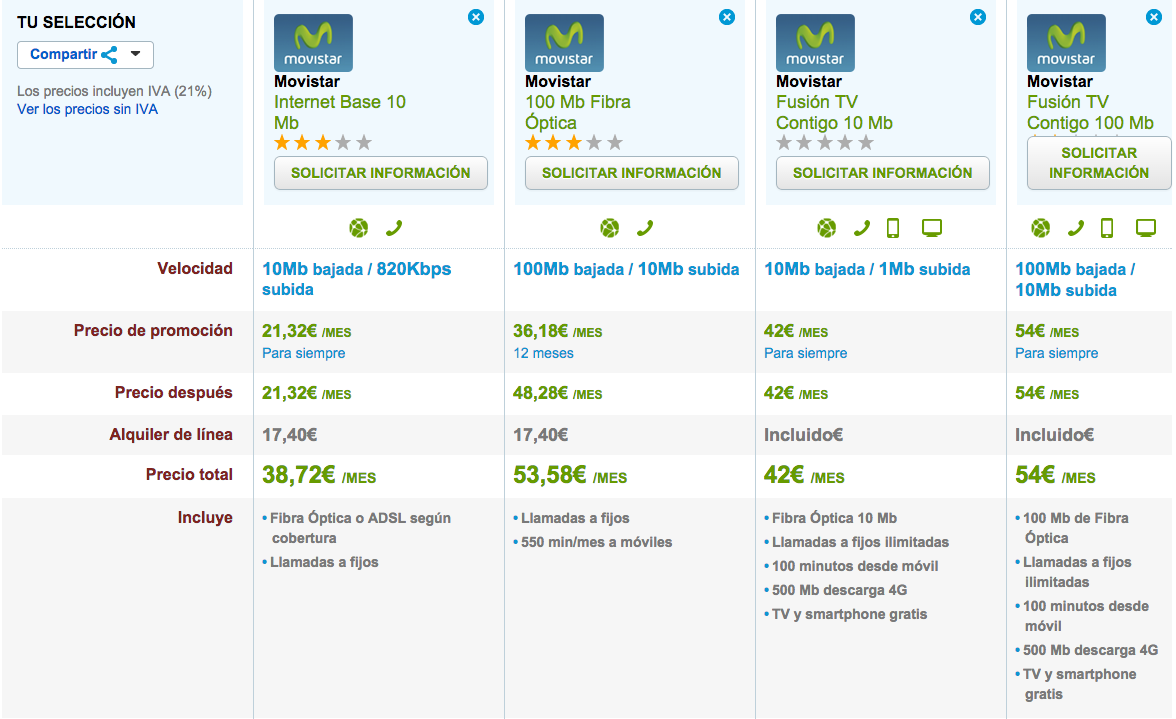This screenshot has height=719, width=1176.
Task: Click internet globe icon under 100 Mb Fibra Óptica
Action: pos(610,228)
